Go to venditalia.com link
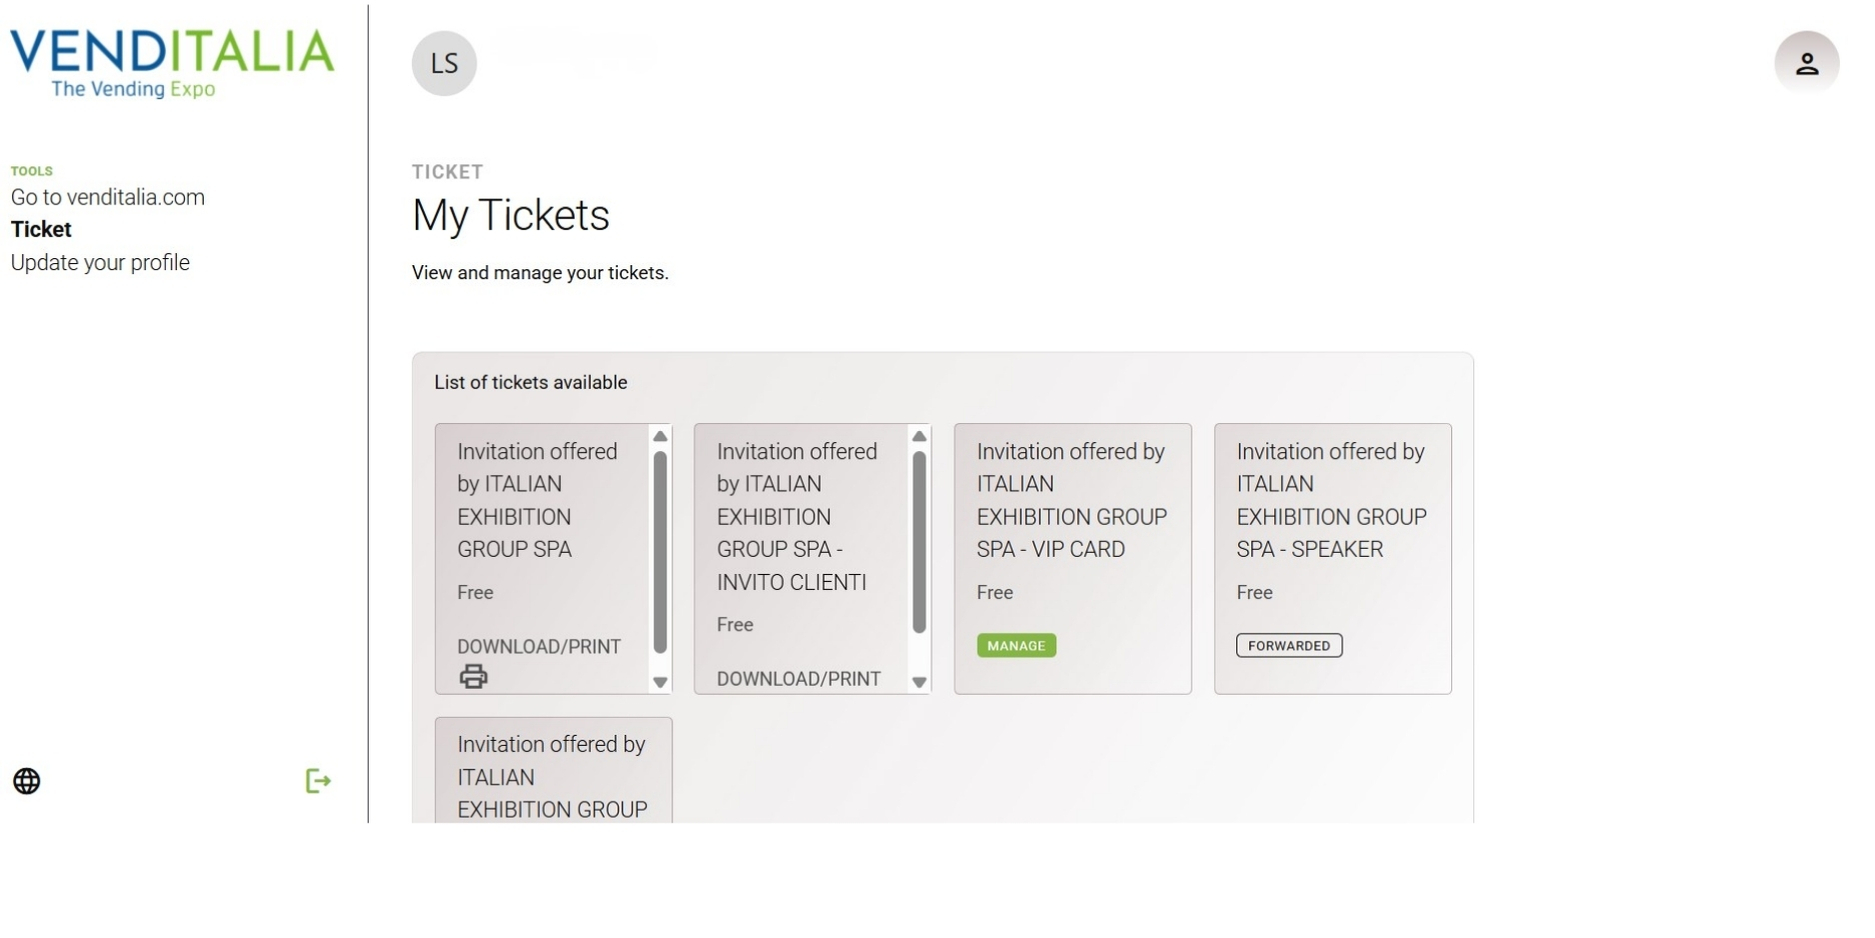Viewport: 1875px width, 938px height. [108, 197]
